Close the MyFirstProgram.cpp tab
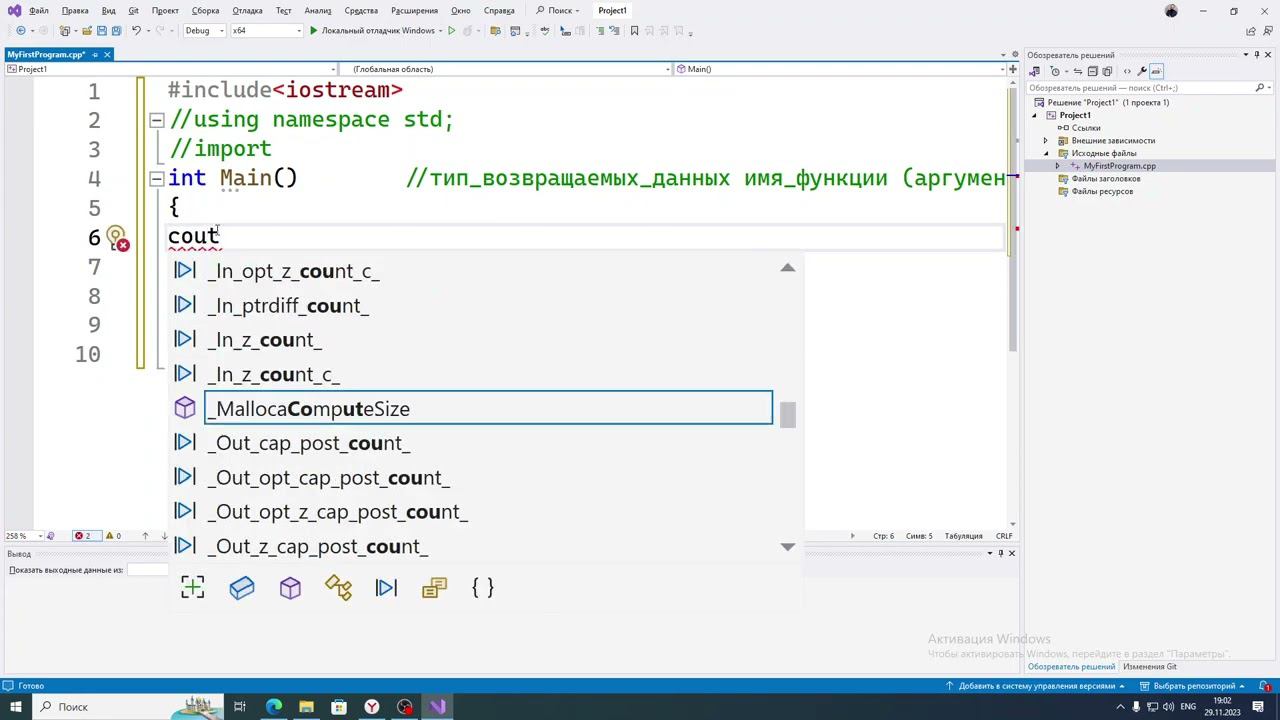This screenshot has width=1280, height=720. 107,54
